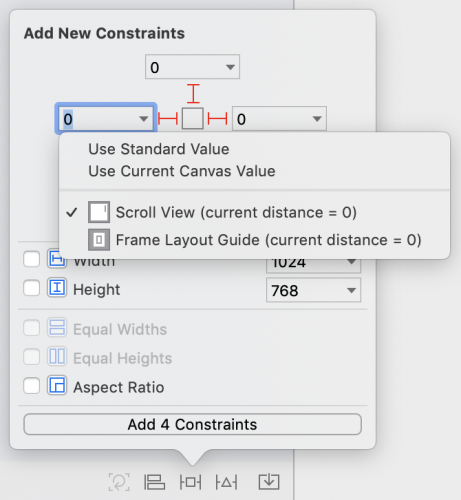Toggle the top red spacing strut

point(193,94)
